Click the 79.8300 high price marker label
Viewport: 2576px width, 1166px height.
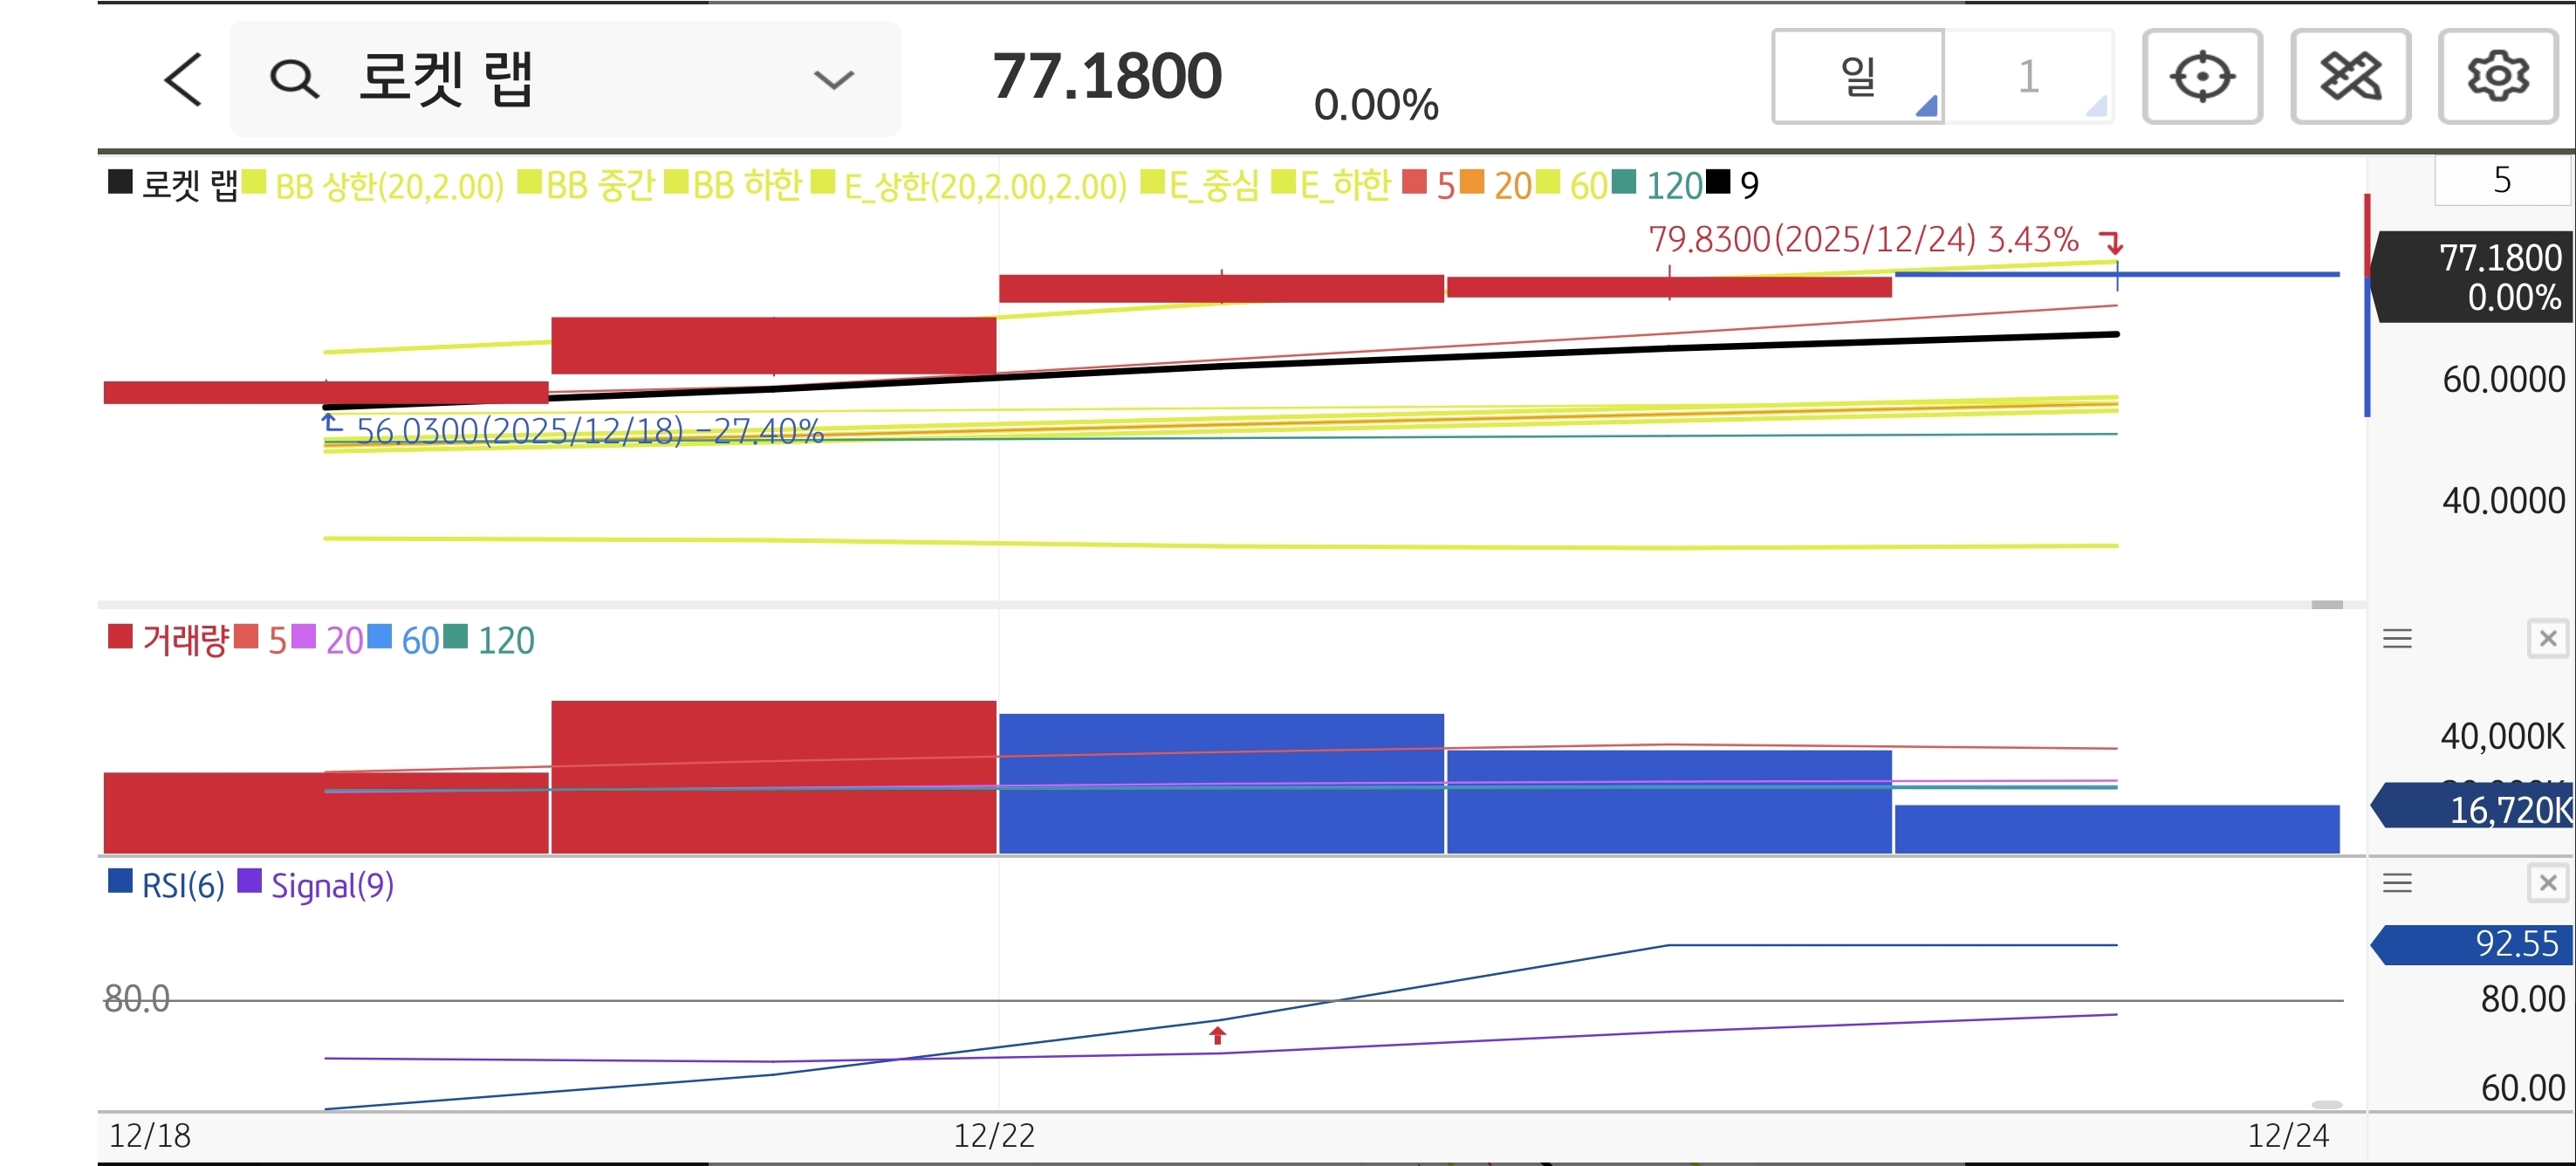pyautogui.click(x=1863, y=240)
